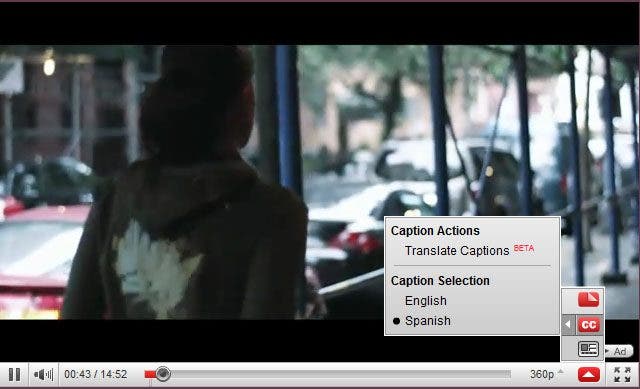The image size is (640, 389).
Task: Mute audio with the speaker icon
Action: (x=40, y=374)
